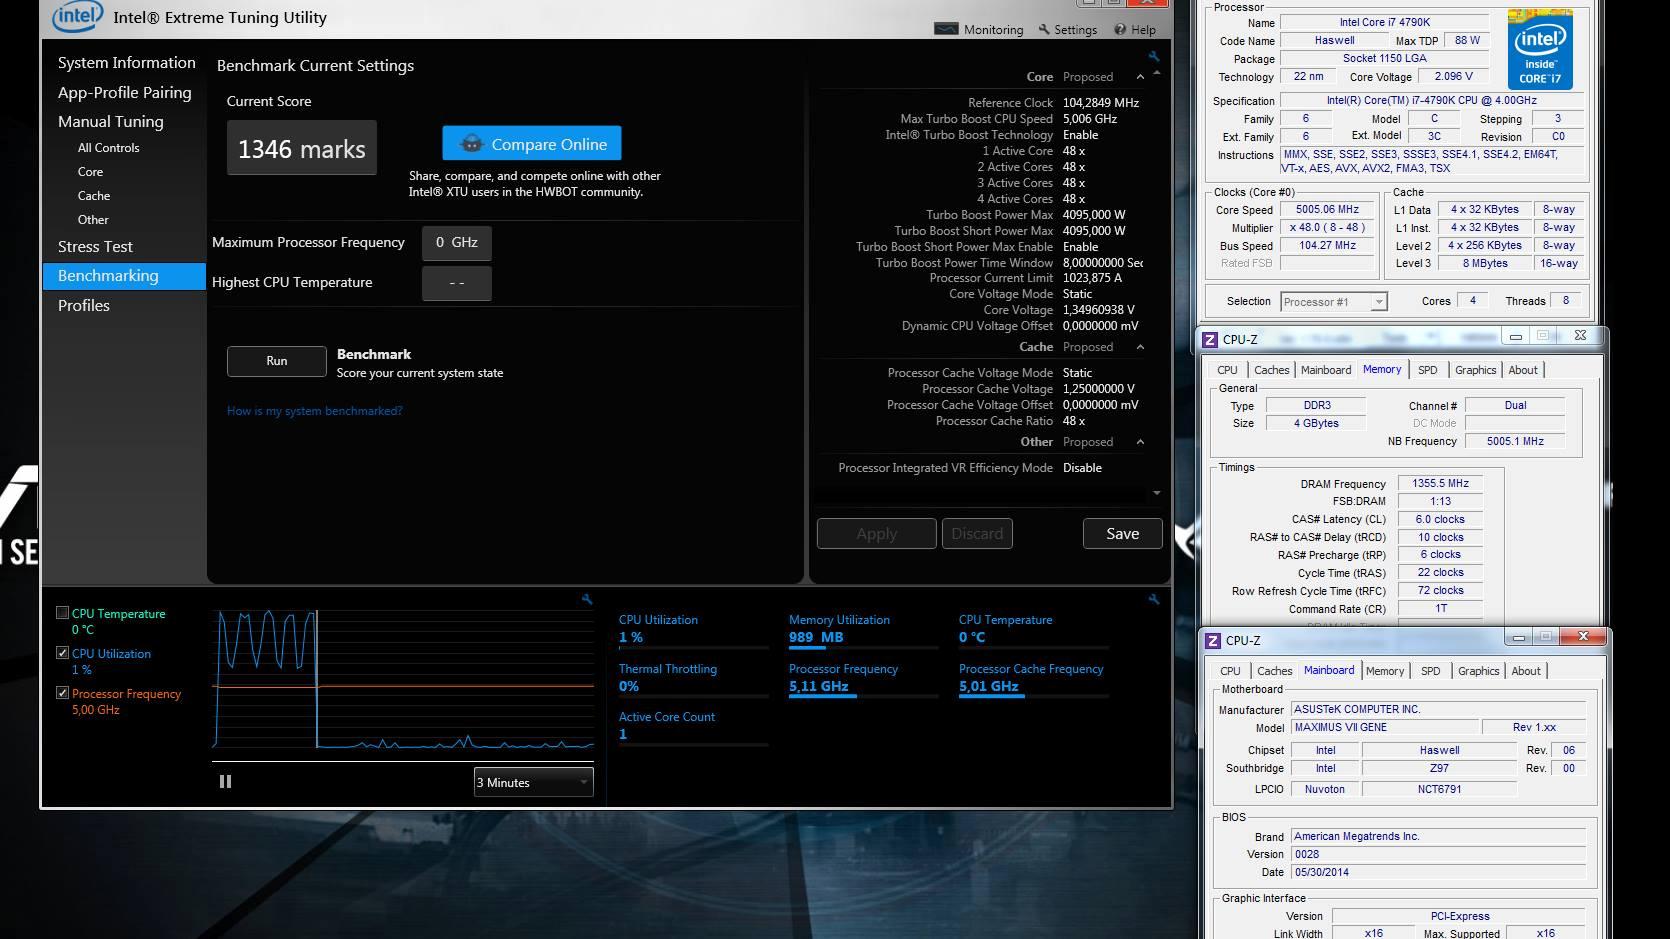This screenshot has width=1670, height=939.
Task: Select Core under Manual Tuning
Action: click(90, 171)
